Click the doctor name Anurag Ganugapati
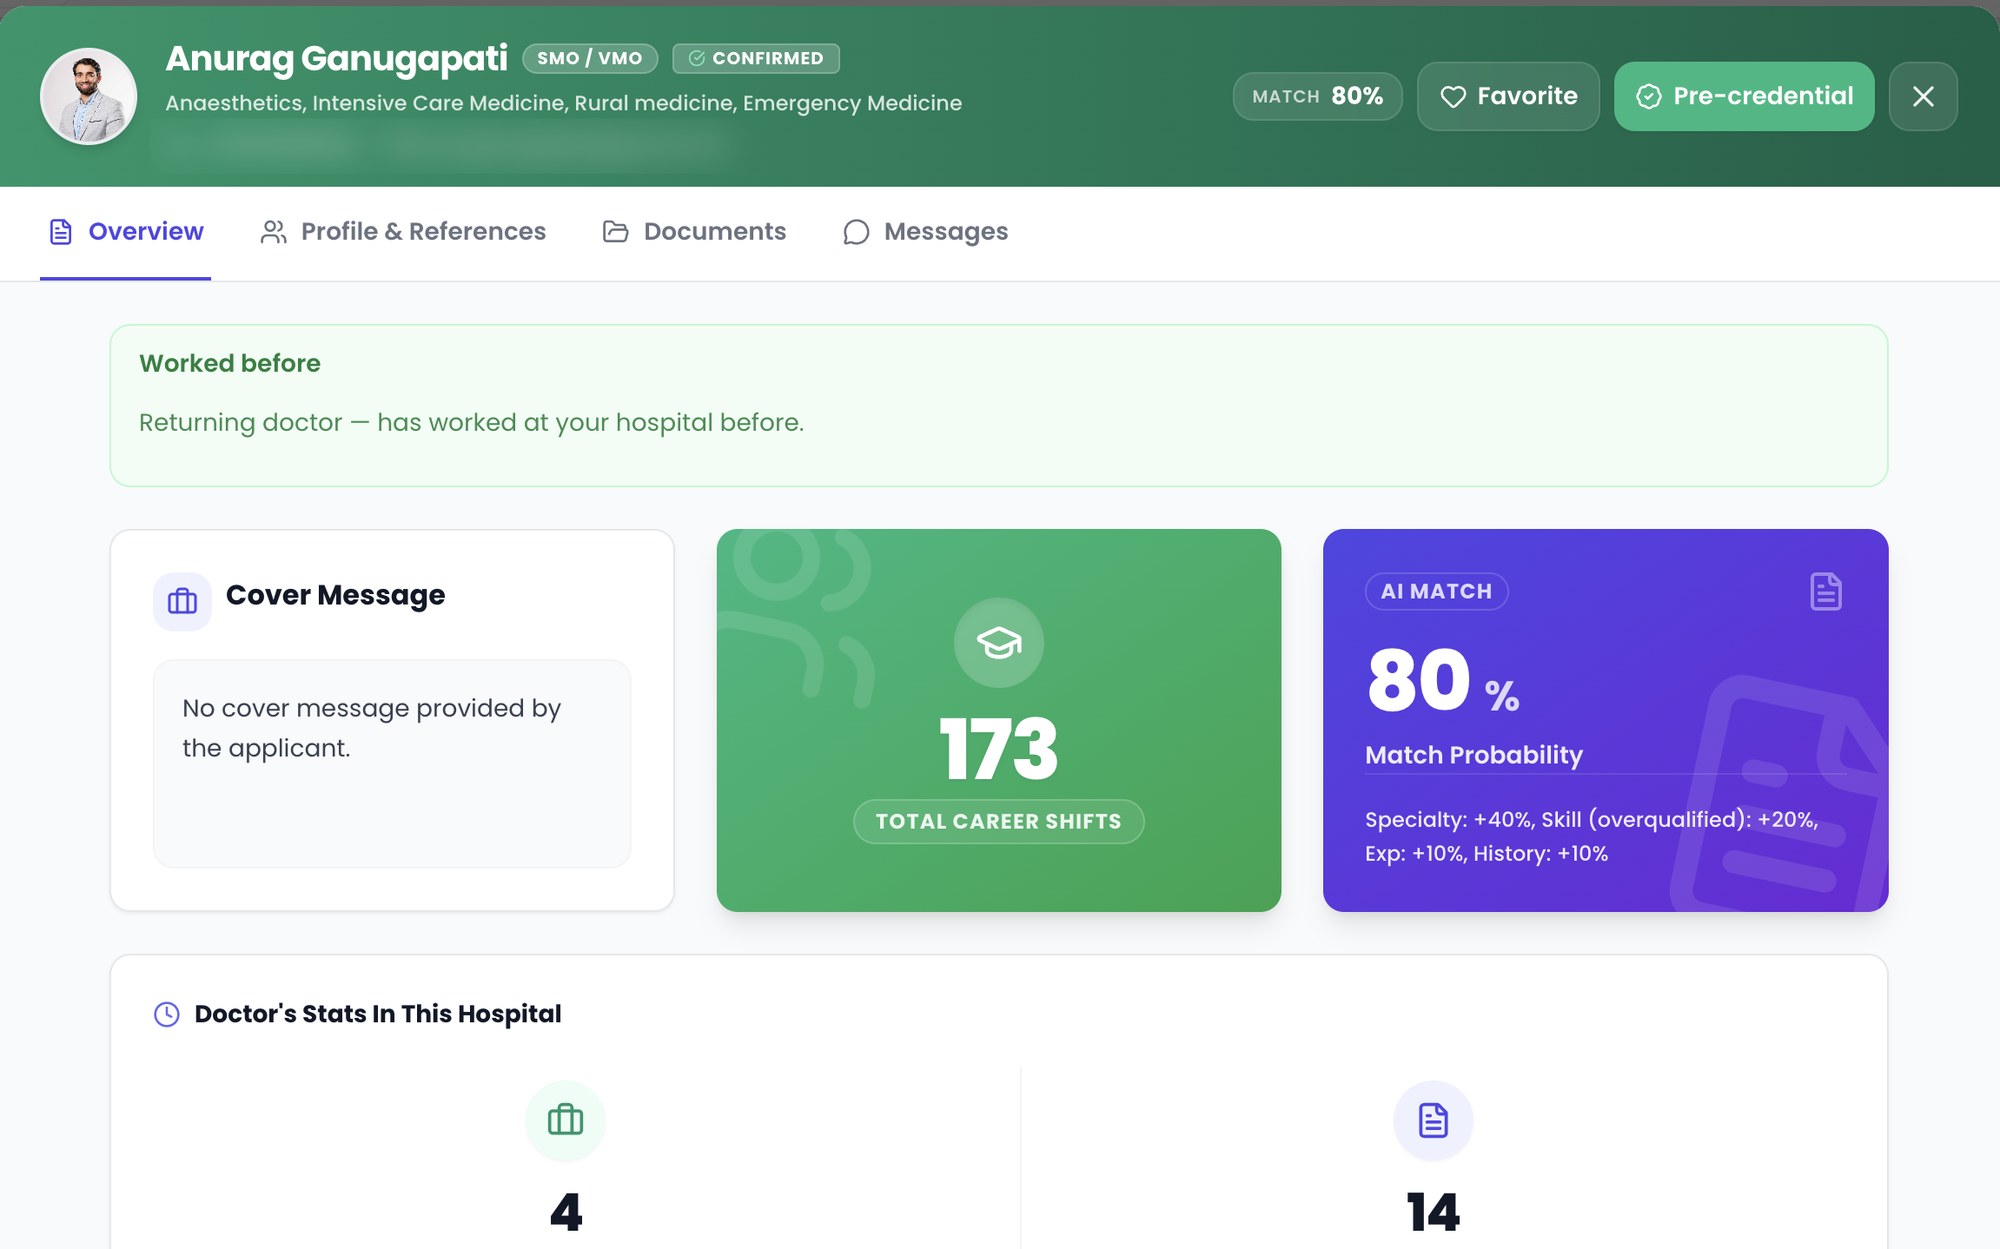2000x1249 pixels. (336, 58)
